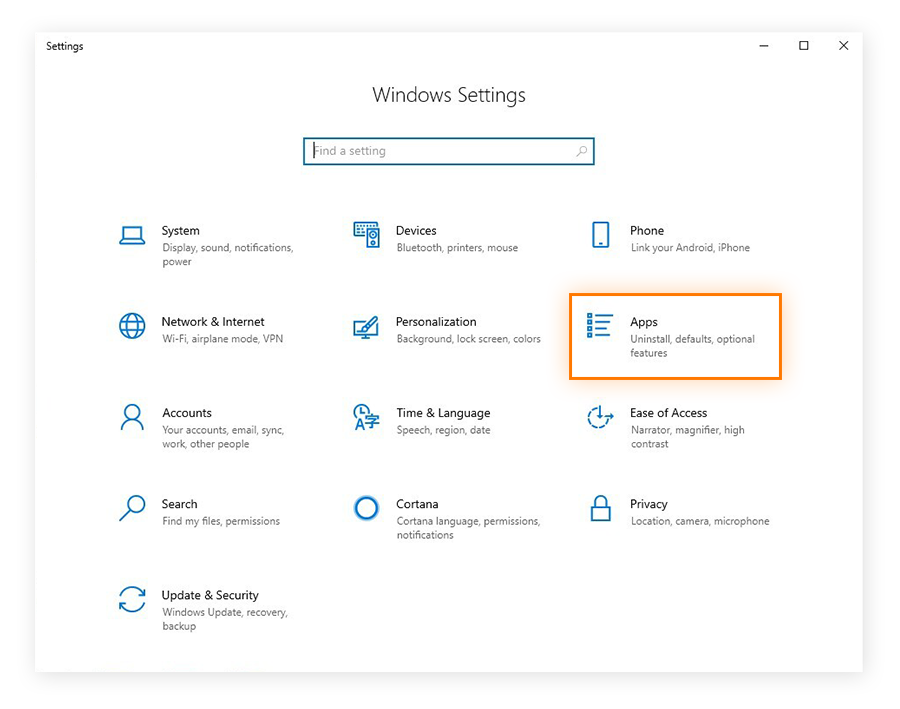Select Time & Language title

click(443, 413)
